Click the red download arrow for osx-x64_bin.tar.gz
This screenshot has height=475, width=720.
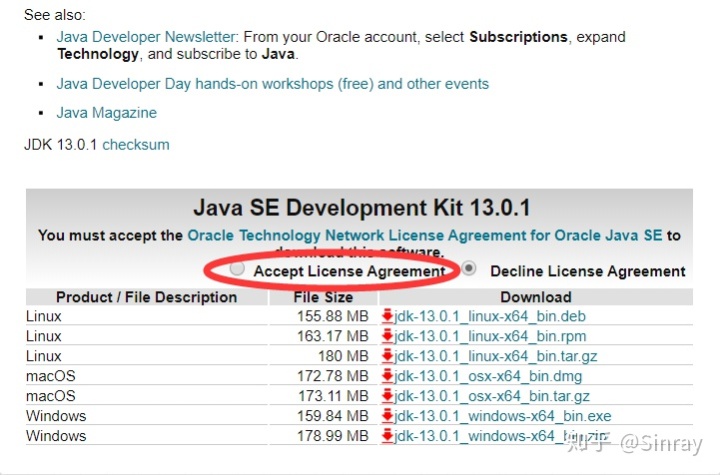[x=388, y=395]
